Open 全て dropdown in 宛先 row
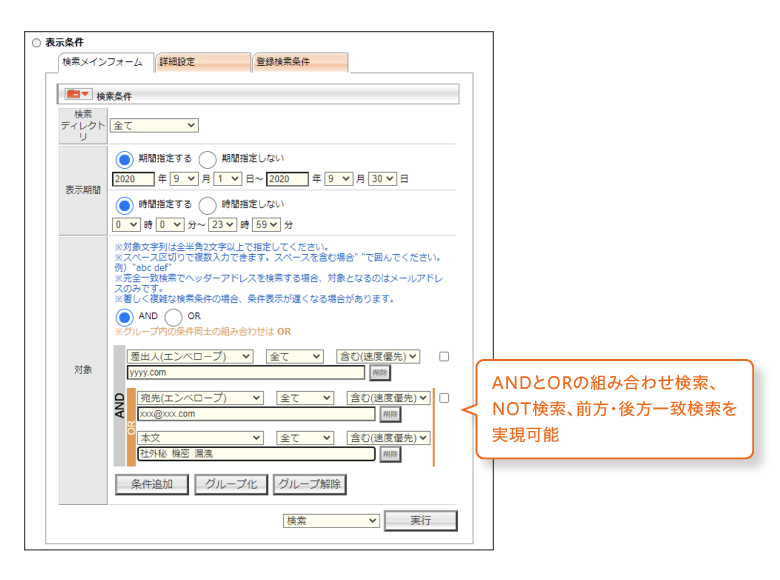This screenshot has width=780, height=580. click(x=305, y=398)
